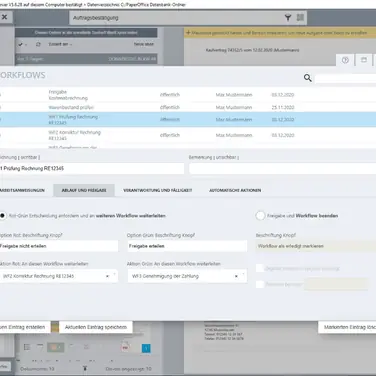Select Rot-Grün Entscheidung weiterleiten radio option

[3, 216]
